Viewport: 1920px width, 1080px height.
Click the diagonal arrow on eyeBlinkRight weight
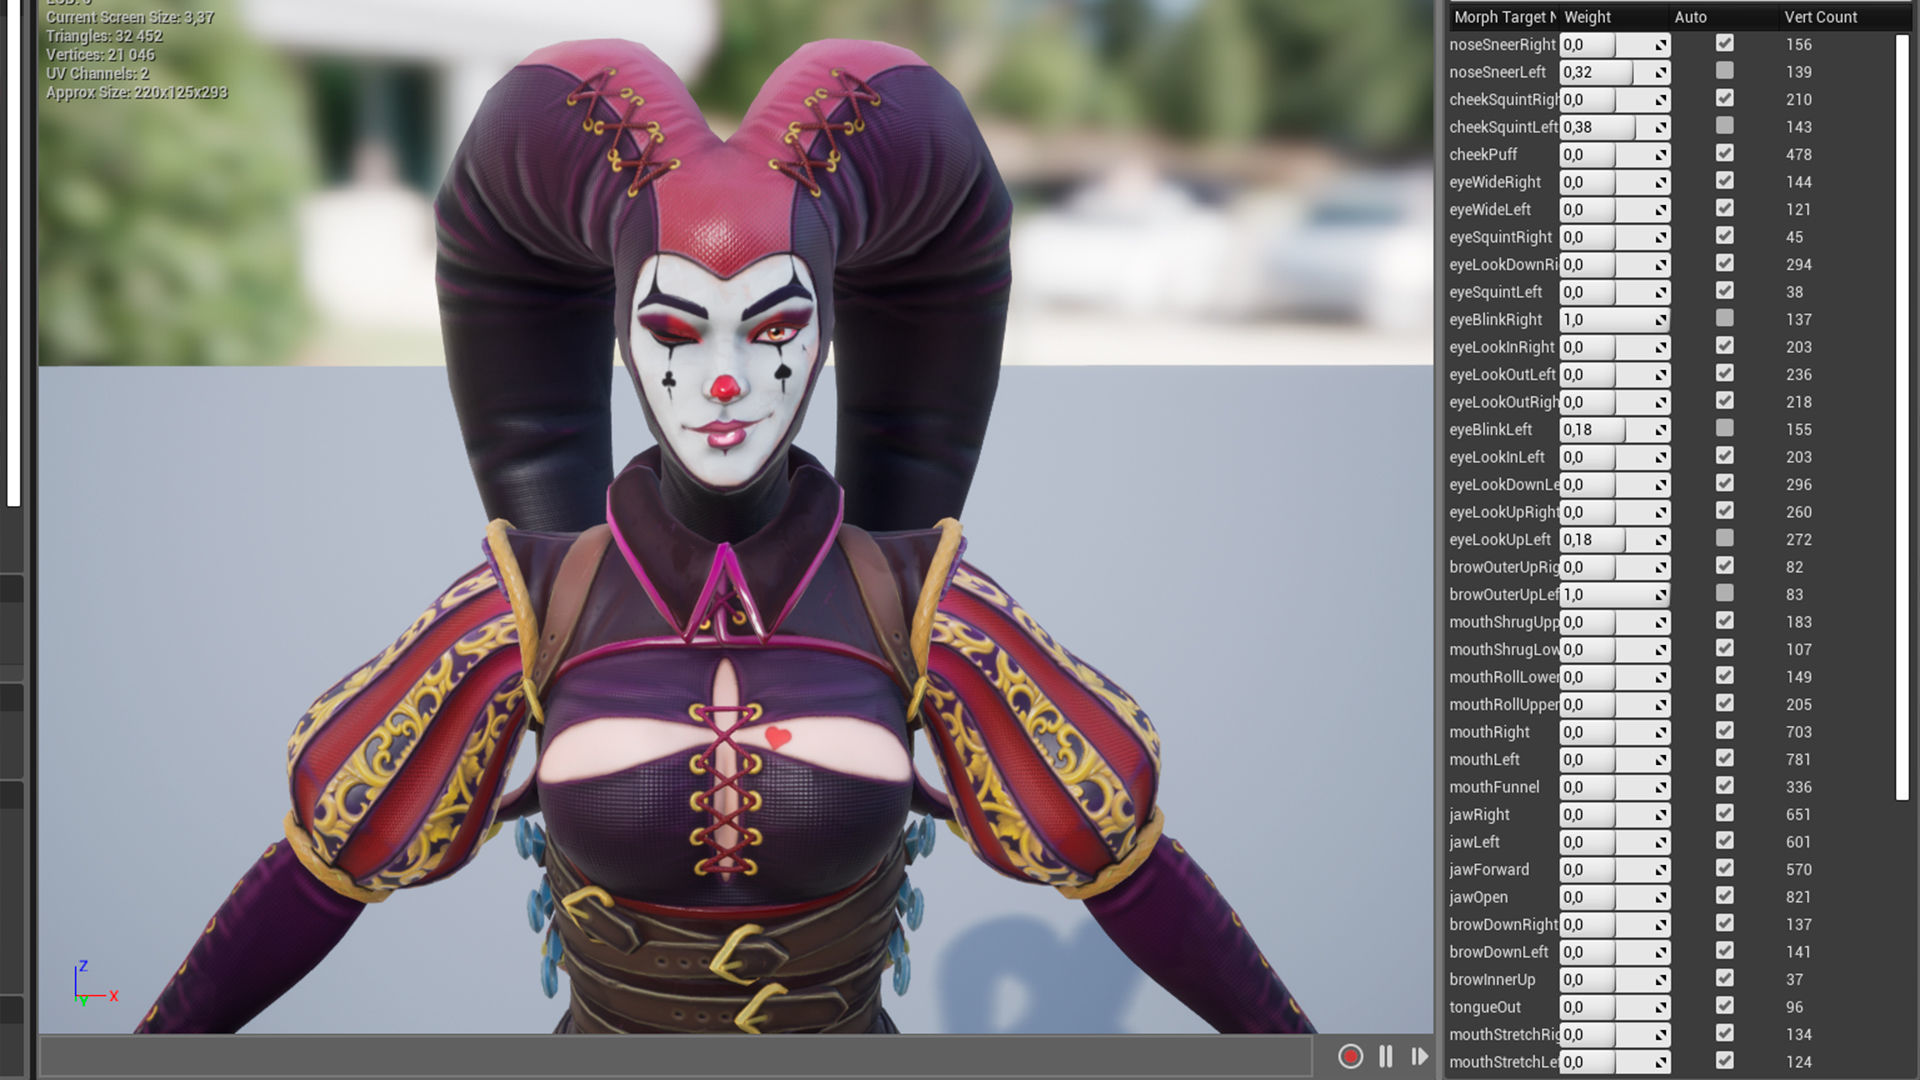tap(1660, 320)
